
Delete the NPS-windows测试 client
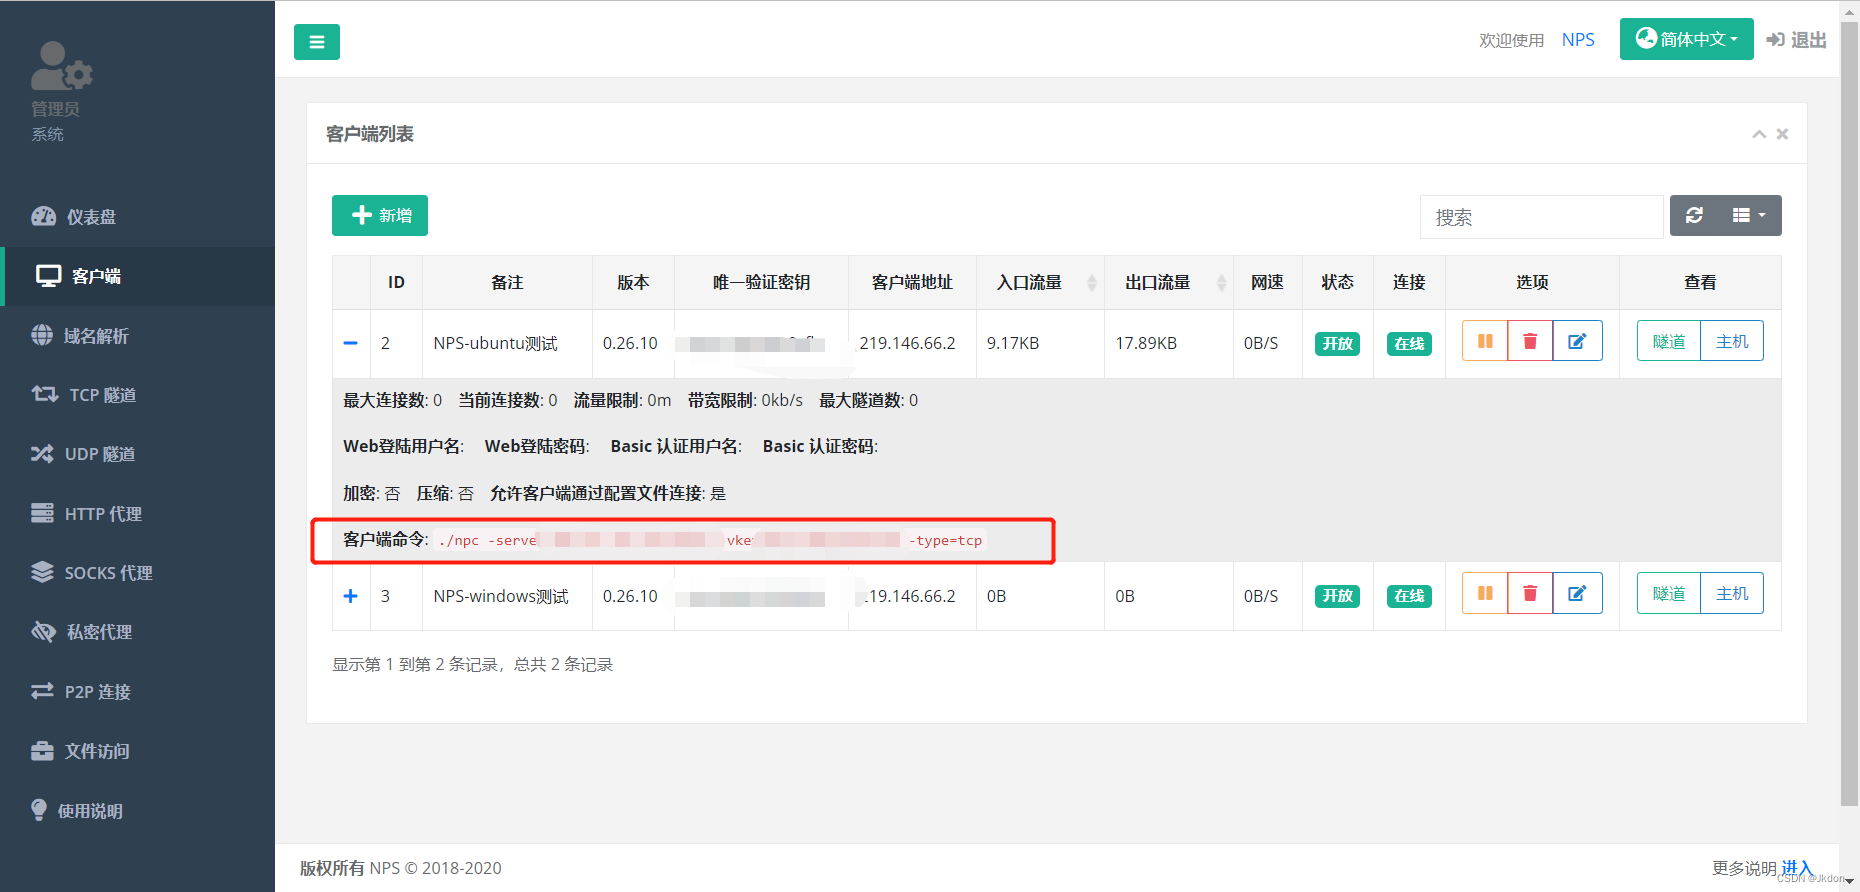pos(1530,593)
